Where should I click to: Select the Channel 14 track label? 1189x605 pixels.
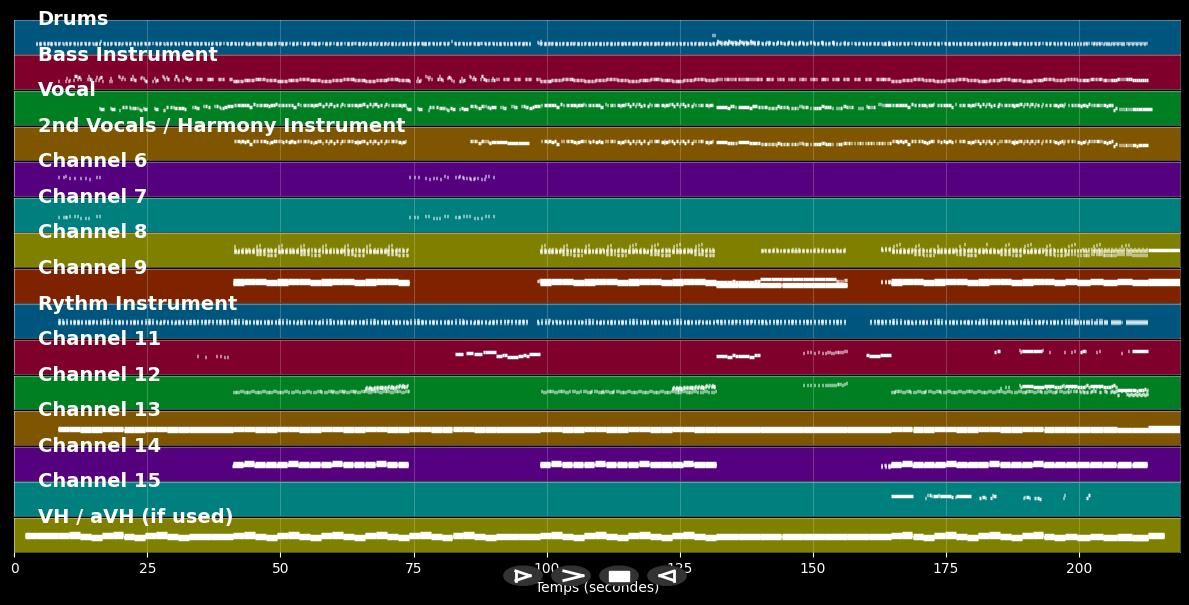click(99, 446)
